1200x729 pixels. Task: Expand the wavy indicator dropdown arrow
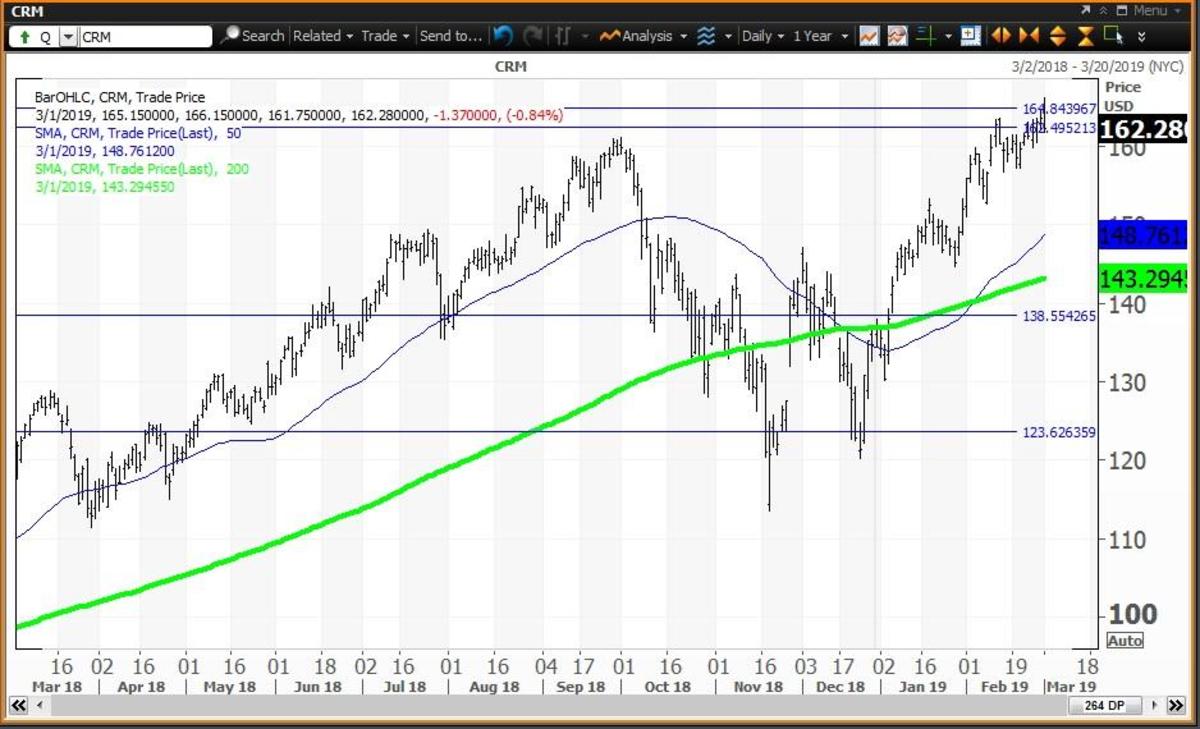point(727,36)
